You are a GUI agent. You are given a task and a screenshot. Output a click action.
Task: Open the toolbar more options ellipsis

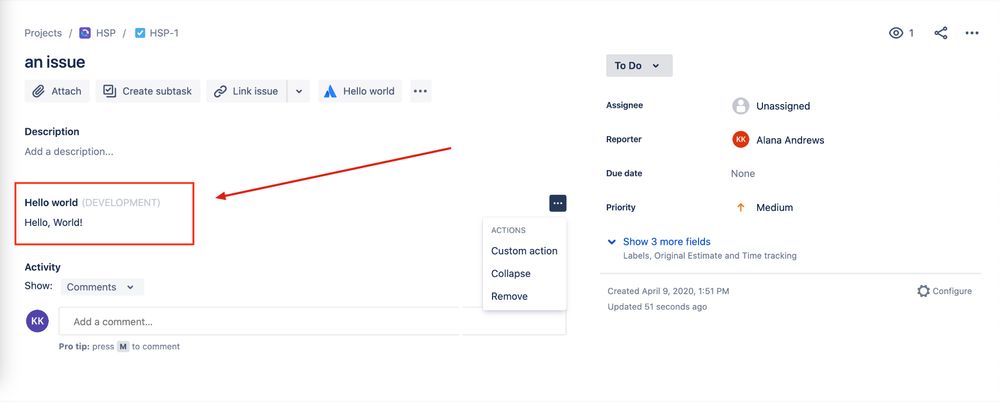(x=420, y=91)
